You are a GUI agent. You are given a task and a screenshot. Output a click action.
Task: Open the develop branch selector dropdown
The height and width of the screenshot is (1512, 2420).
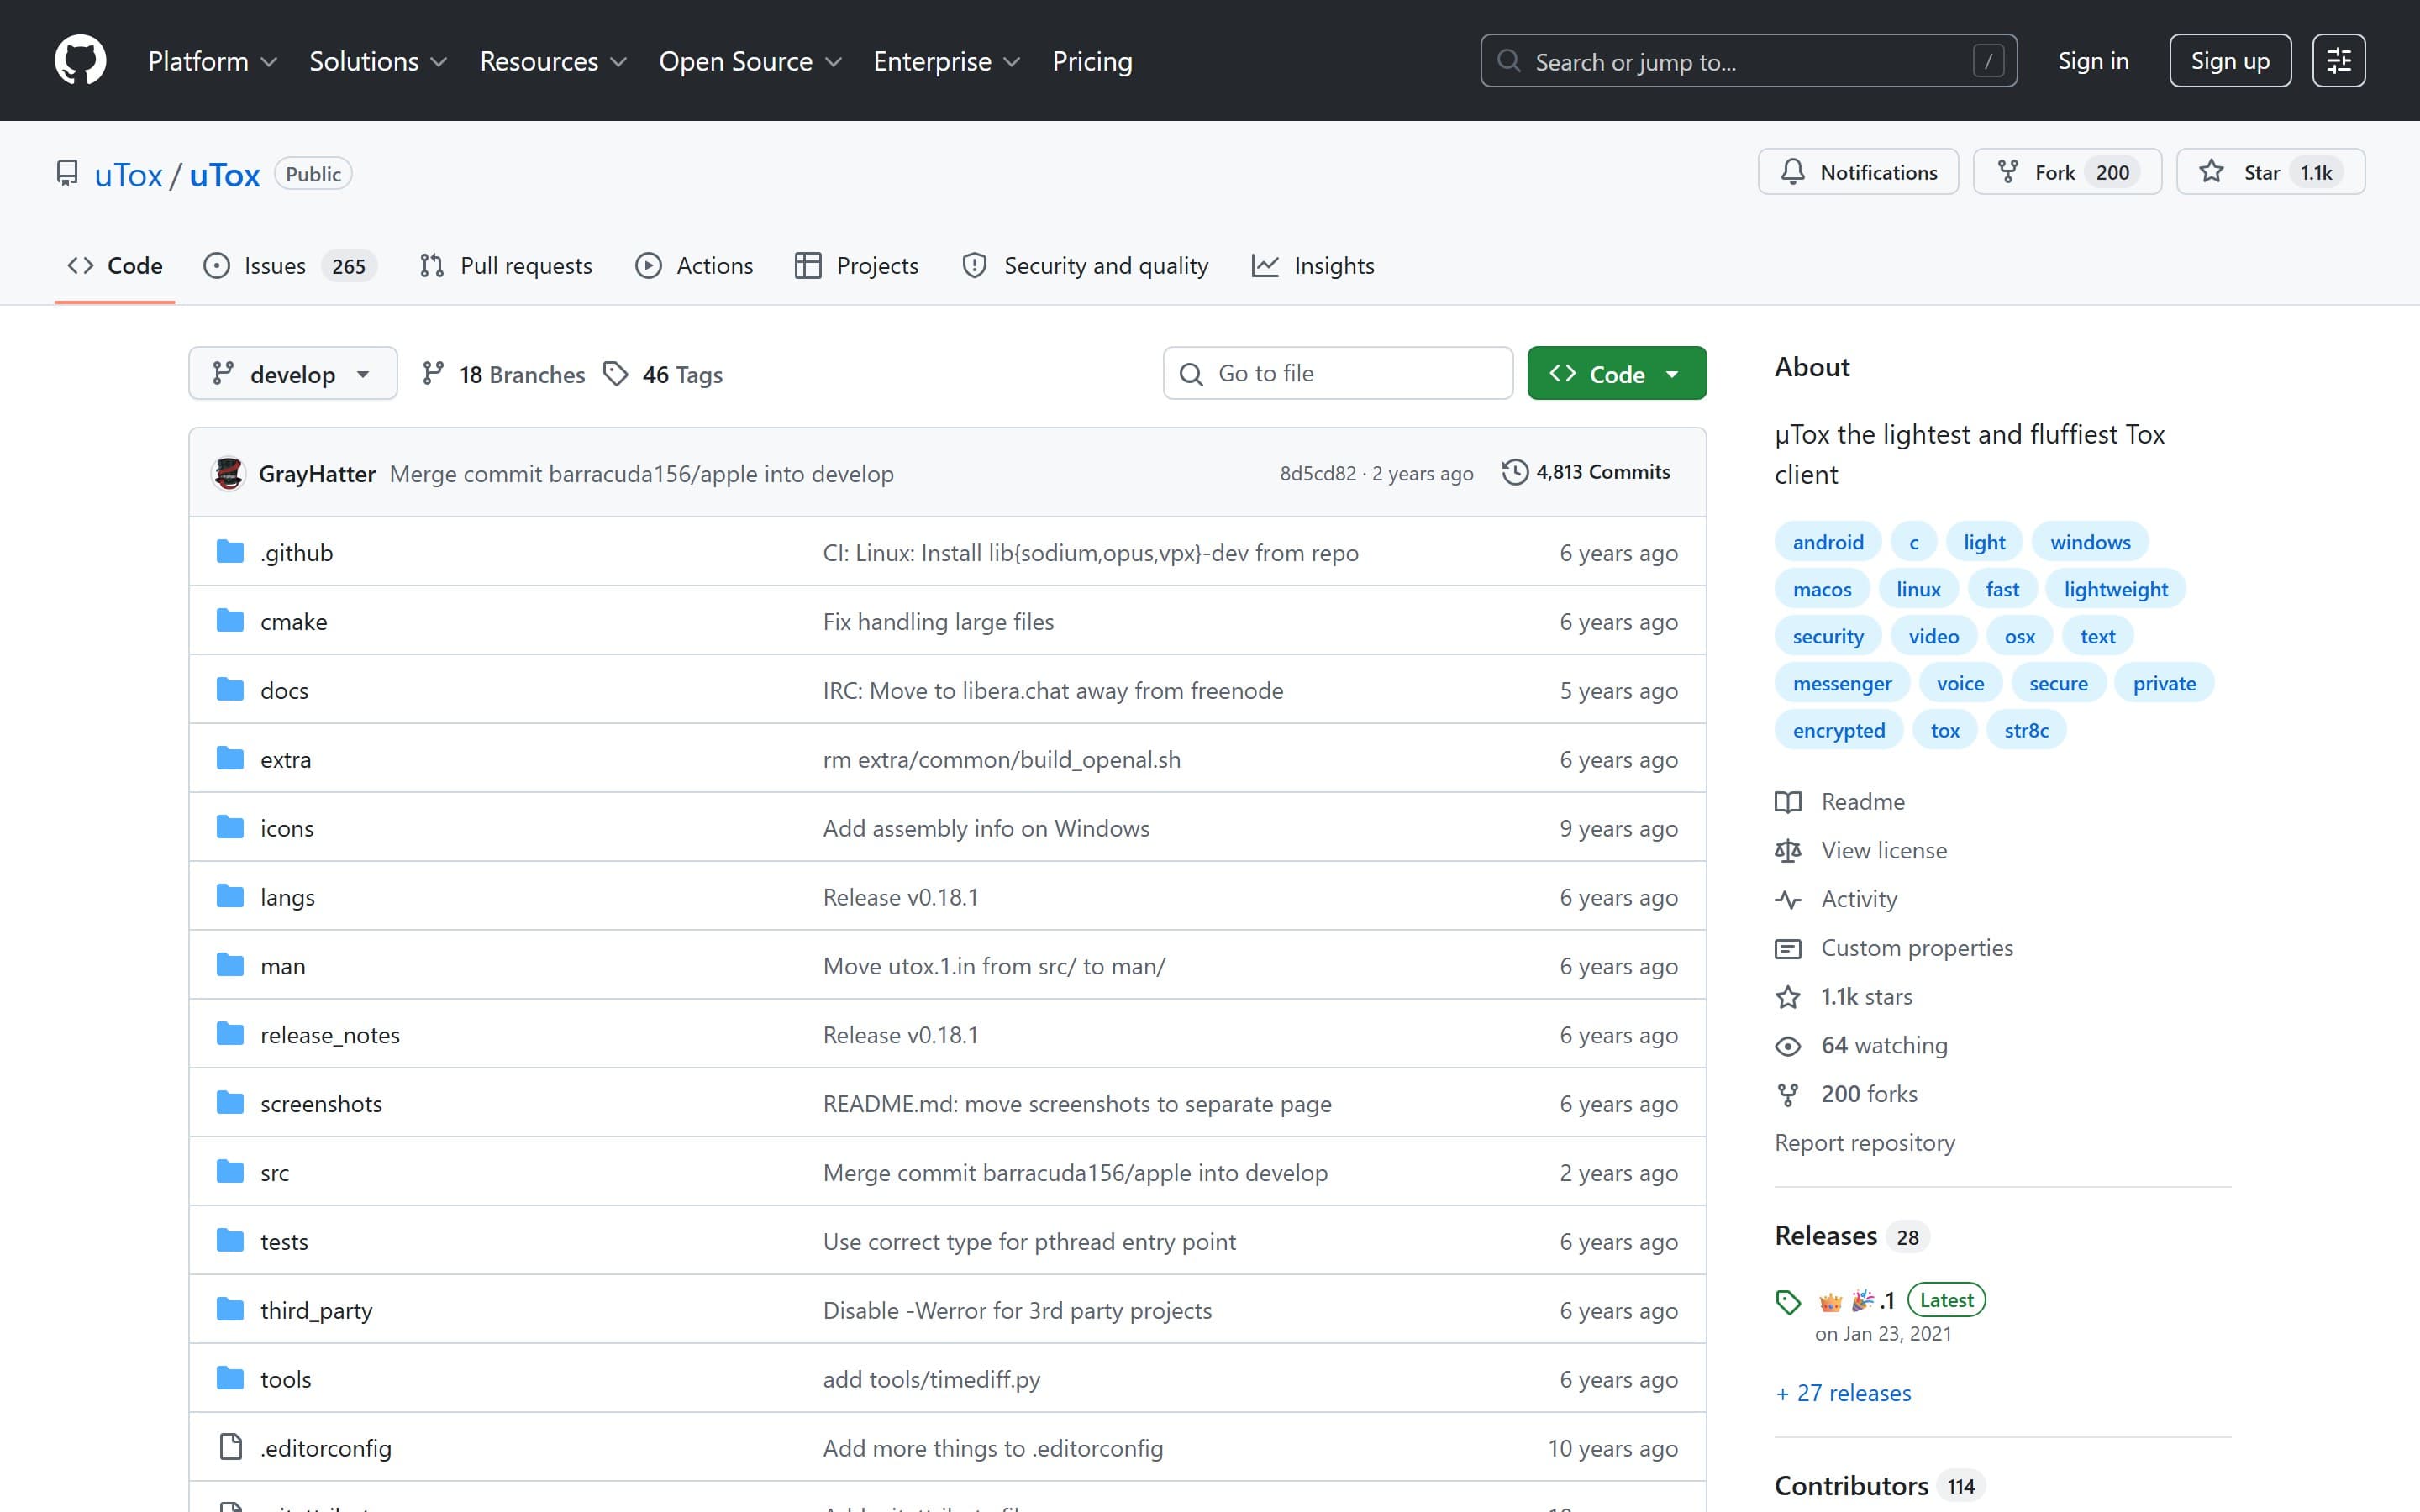click(293, 374)
